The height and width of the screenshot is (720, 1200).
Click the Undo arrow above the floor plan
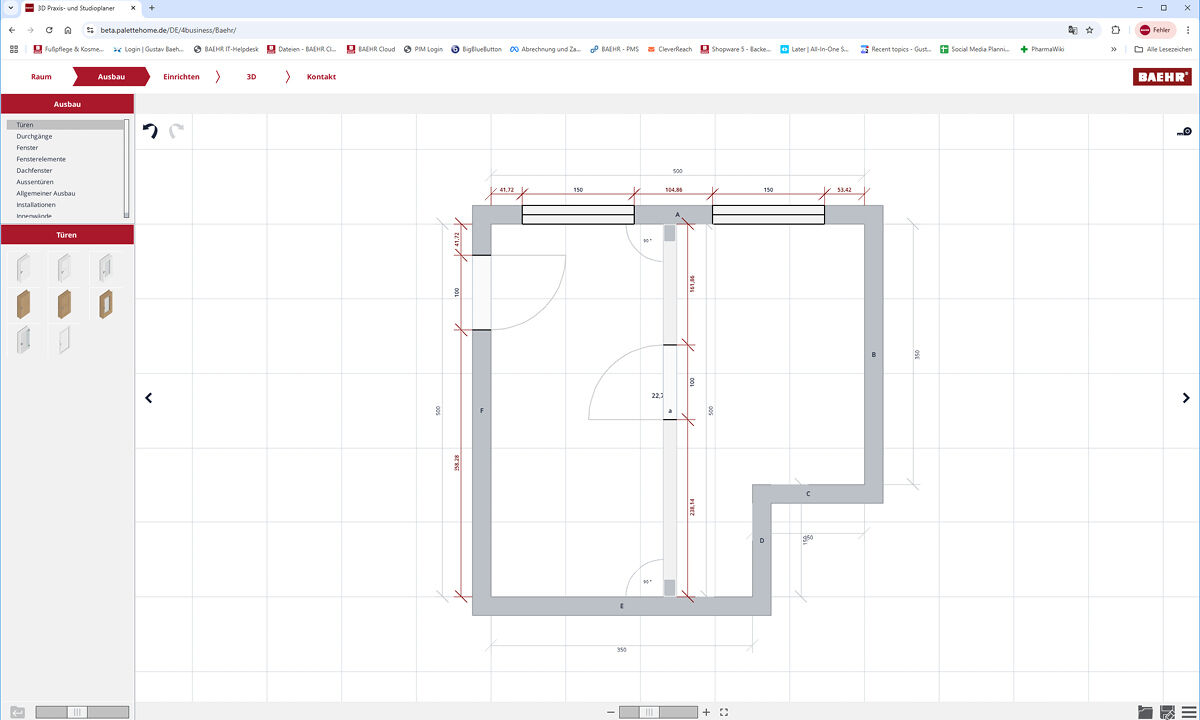pyautogui.click(x=150, y=130)
